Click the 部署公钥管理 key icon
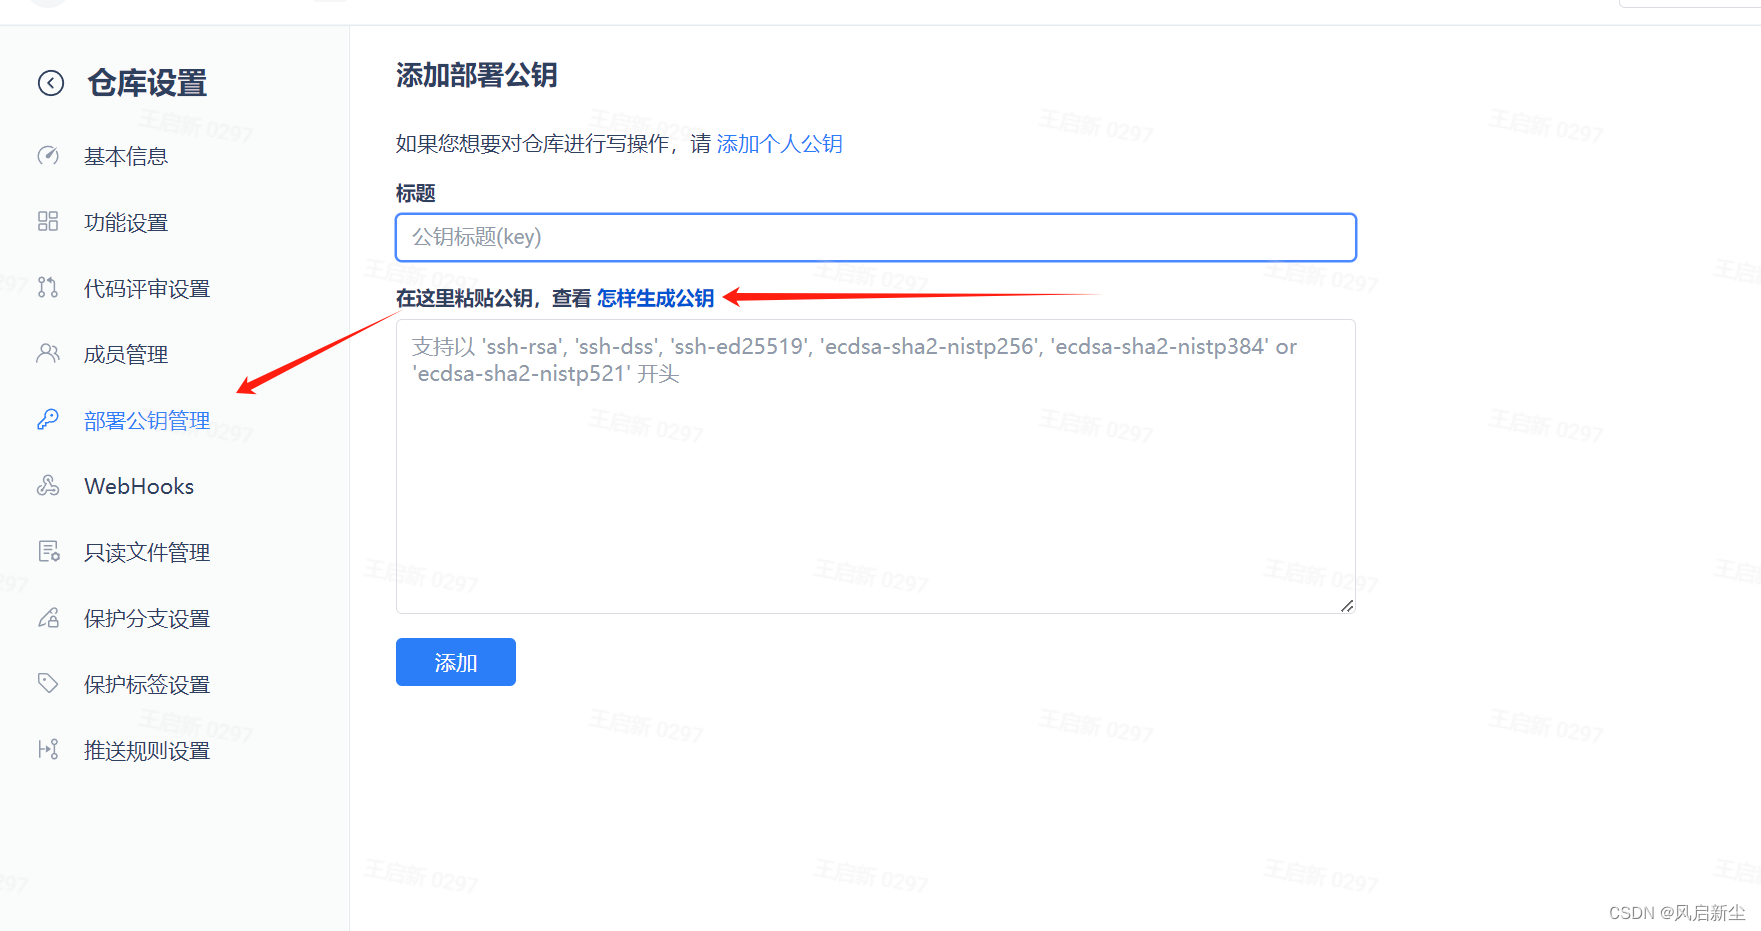1761x931 pixels. coord(48,419)
